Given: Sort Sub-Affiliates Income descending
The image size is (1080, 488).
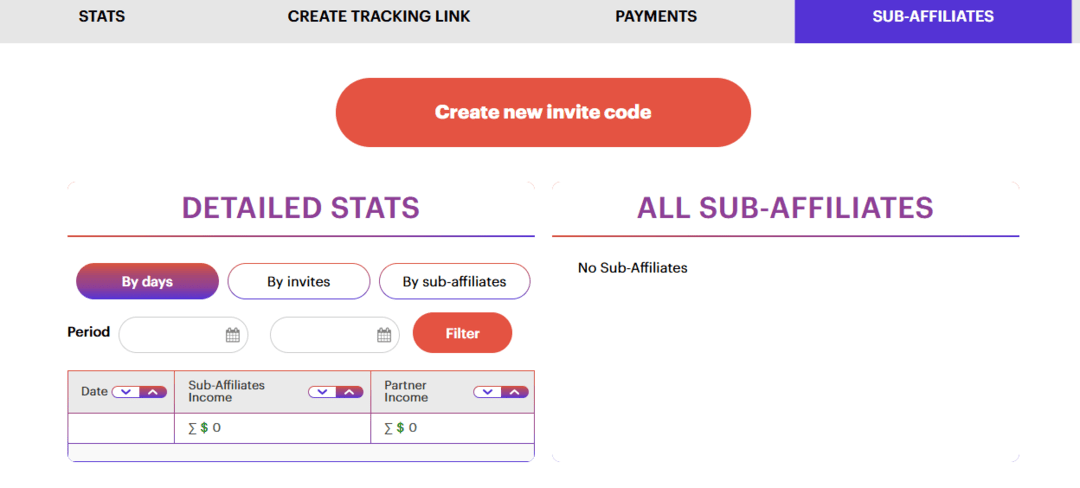Looking at the screenshot, I should [x=322, y=392].
